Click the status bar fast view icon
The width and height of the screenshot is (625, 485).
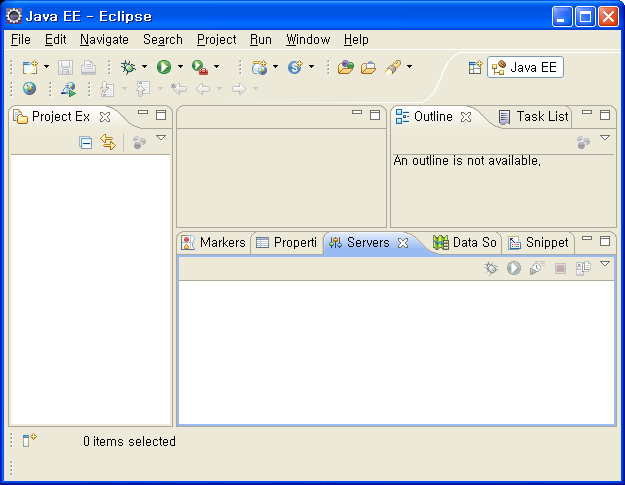click(x=29, y=440)
